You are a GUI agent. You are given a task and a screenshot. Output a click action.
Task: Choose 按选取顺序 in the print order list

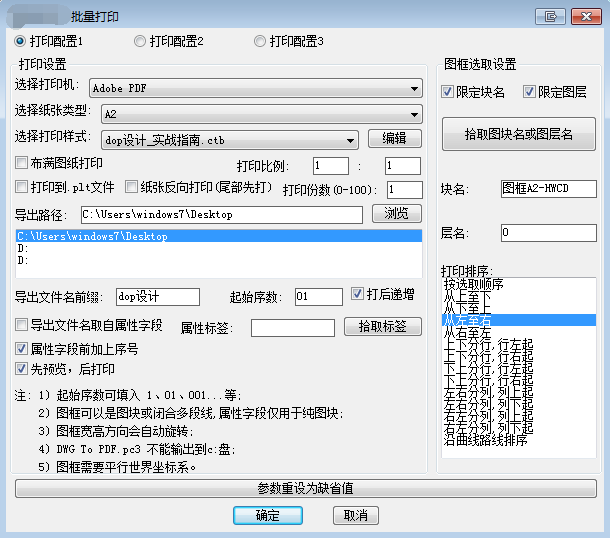[476, 284]
